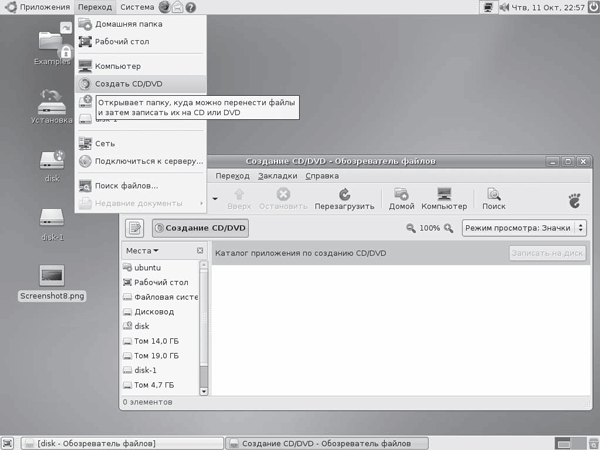The height and width of the screenshot is (450, 600).
Task: Open Computer (Компьютер) from the toolbar
Action: click(443, 198)
